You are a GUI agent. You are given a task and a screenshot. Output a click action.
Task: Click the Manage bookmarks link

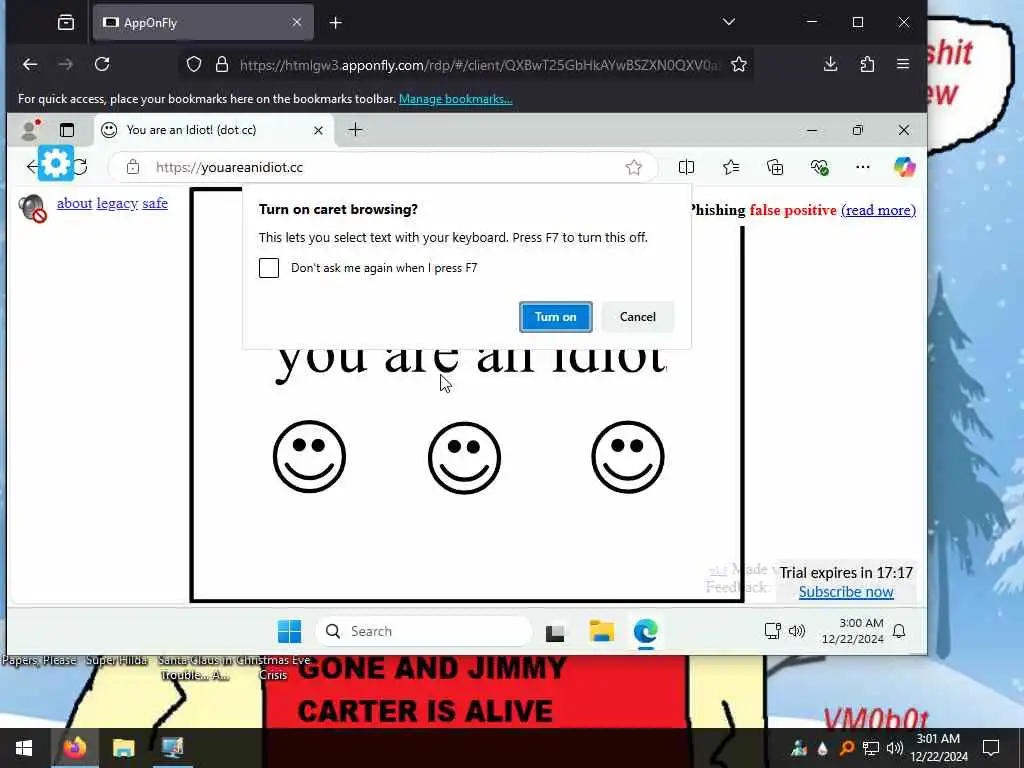coord(456,99)
